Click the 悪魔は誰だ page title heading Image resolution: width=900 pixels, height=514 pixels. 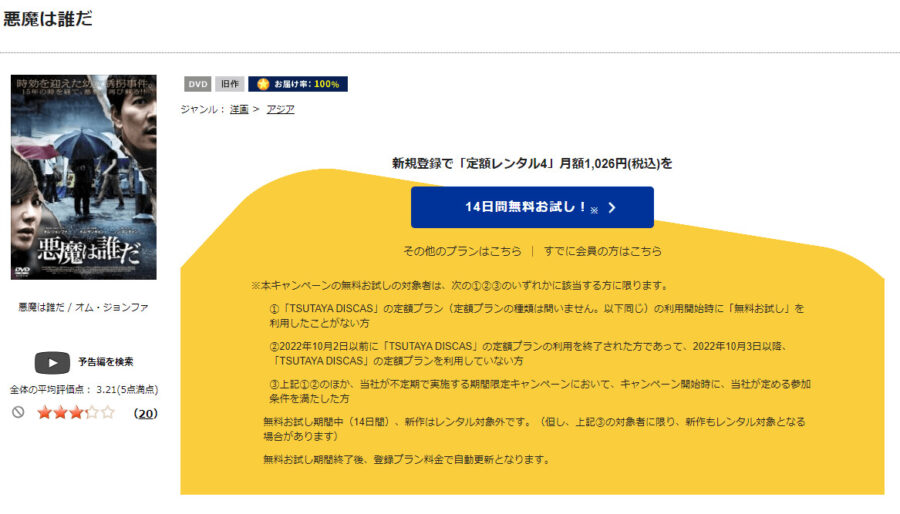[x=49, y=20]
